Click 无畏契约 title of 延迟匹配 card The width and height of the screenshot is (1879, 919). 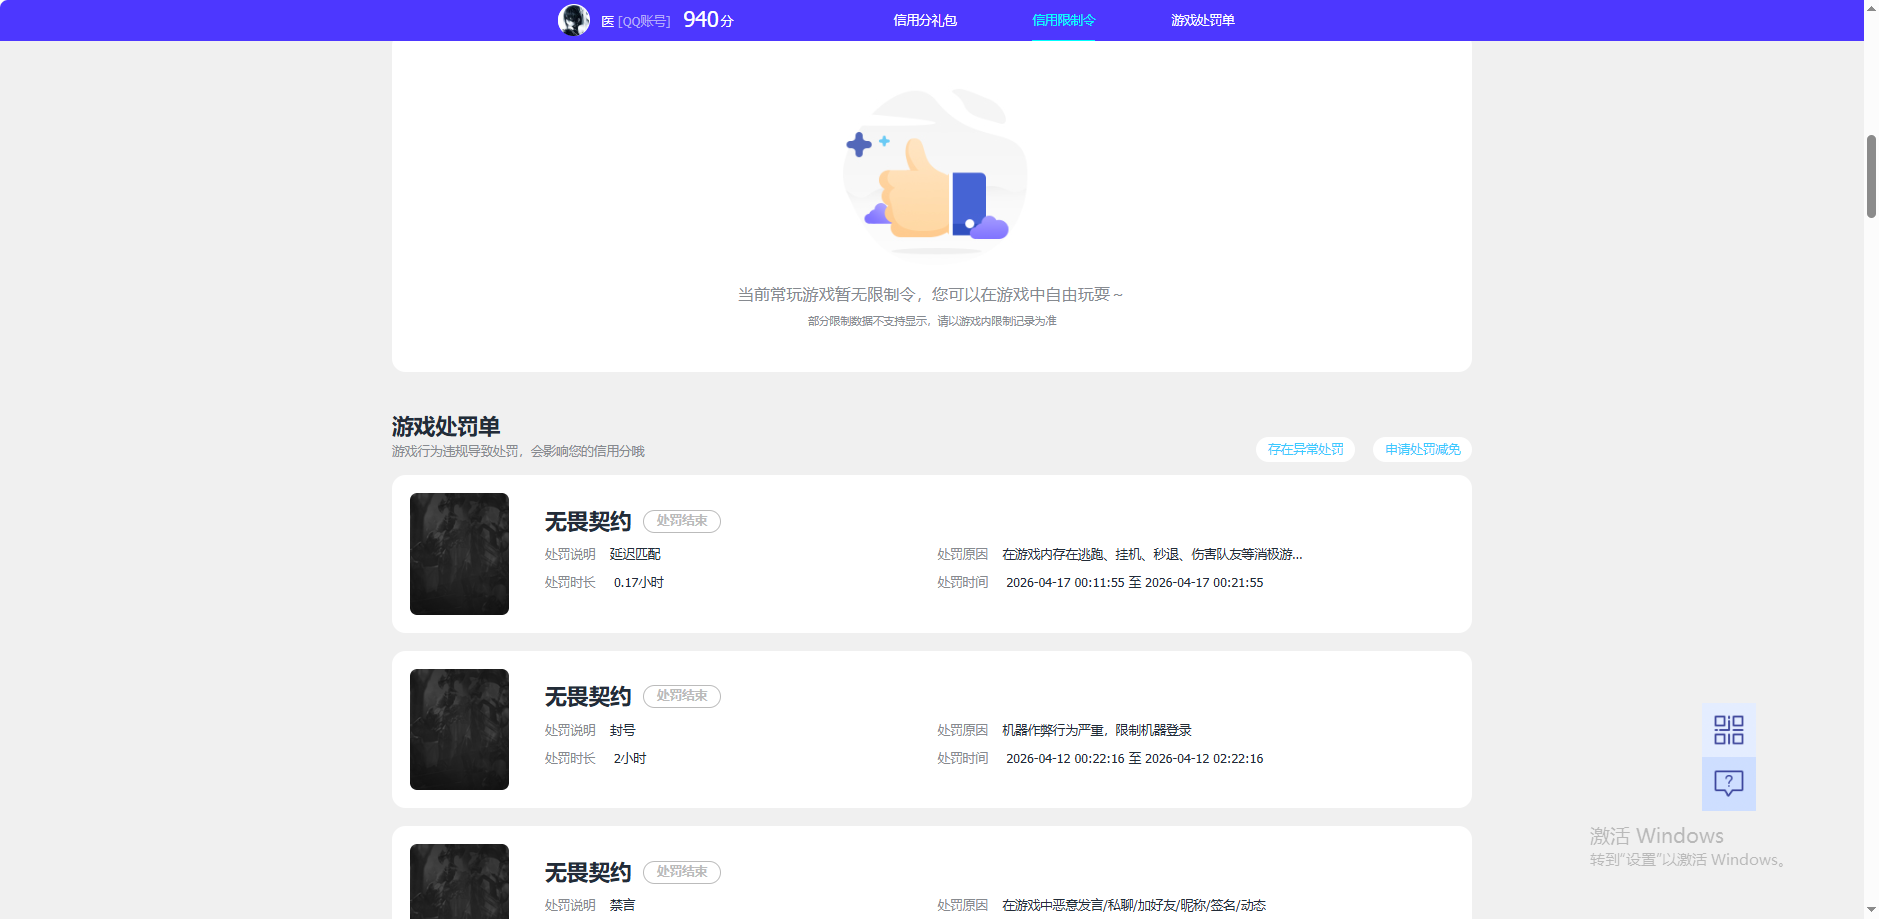[x=588, y=521]
